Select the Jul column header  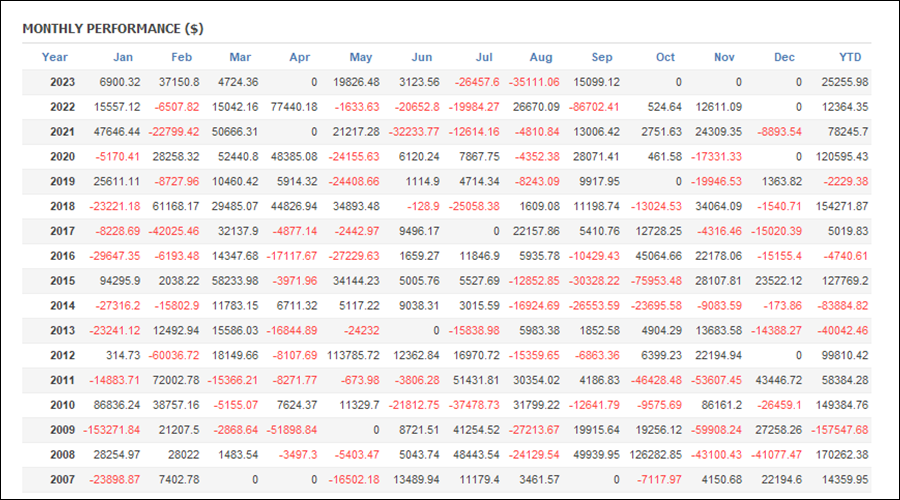click(484, 57)
